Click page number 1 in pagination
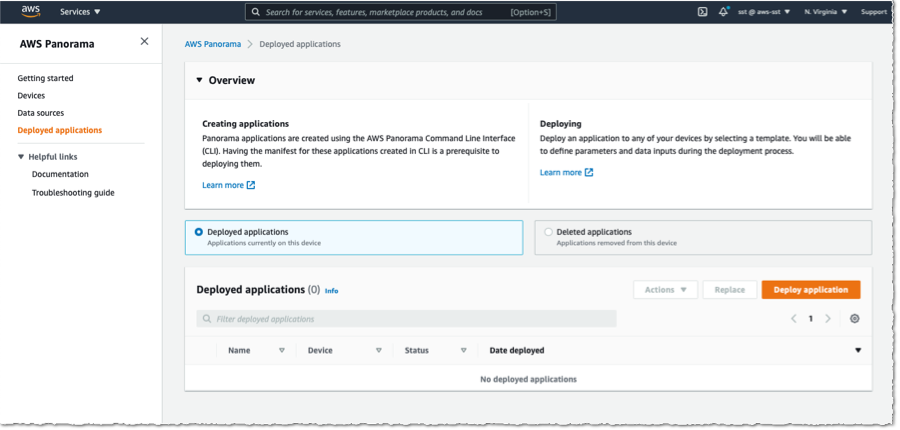This screenshot has width=900, height=430. tap(810, 319)
